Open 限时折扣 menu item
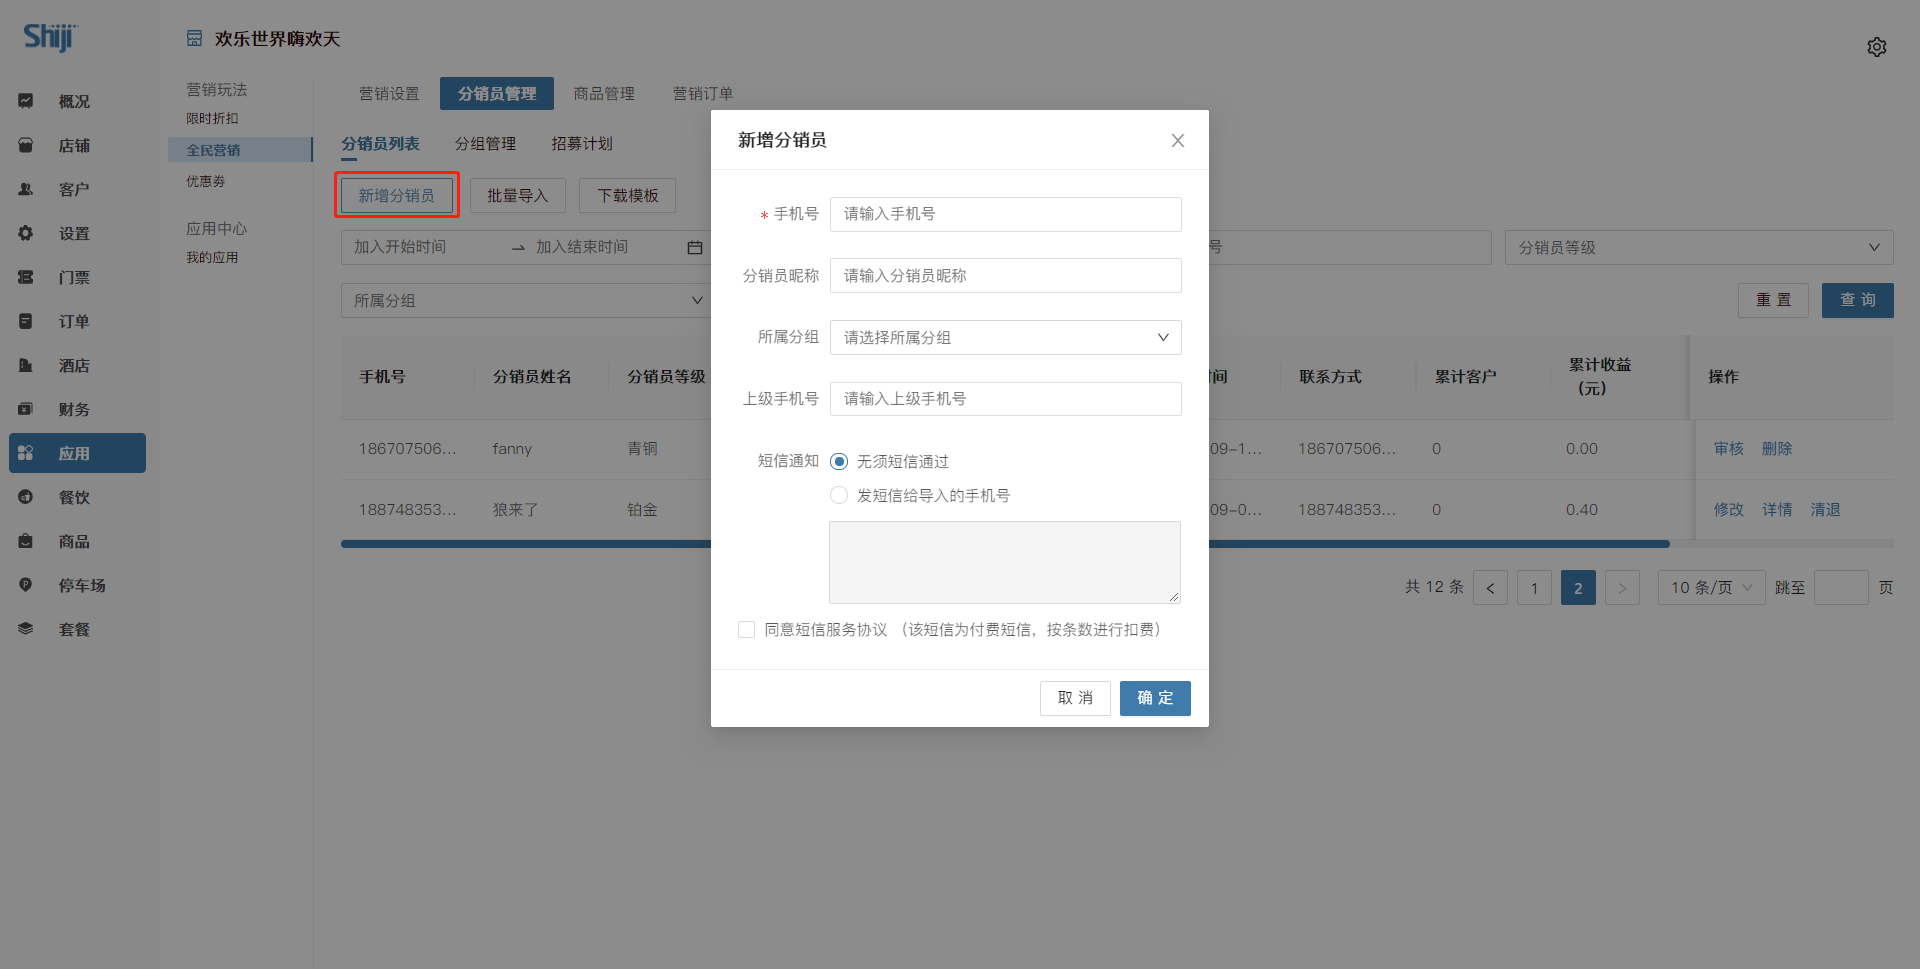Image resolution: width=1920 pixels, height=969 pixels. 212,118
